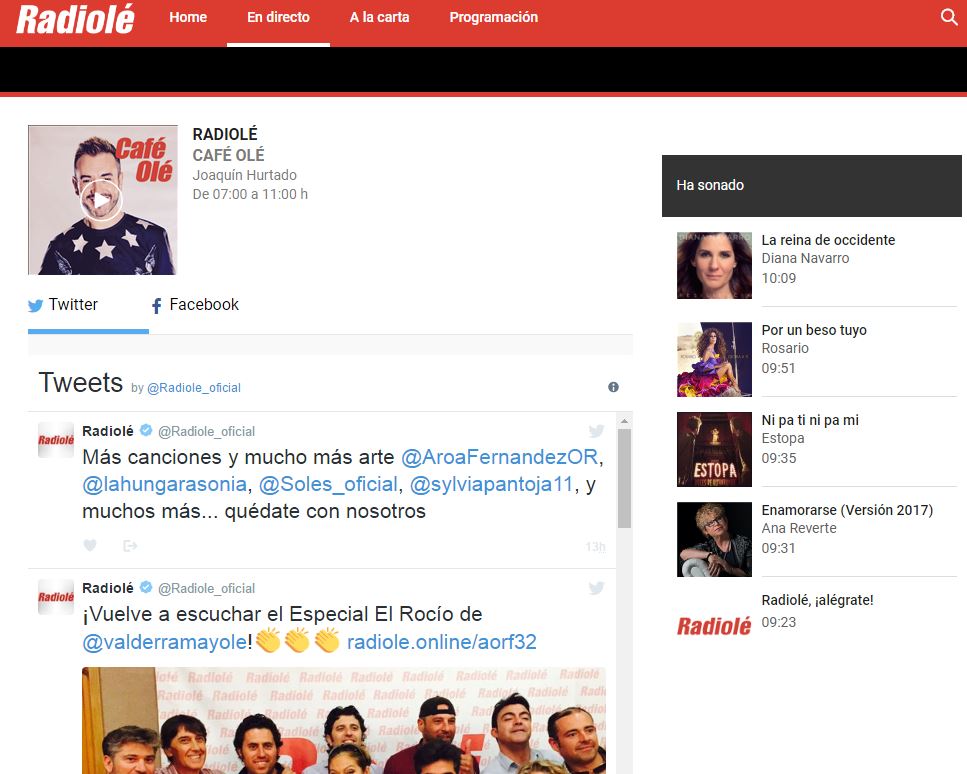Click Twitter bird icon on first tweet
967x774 pixels.
596,431
